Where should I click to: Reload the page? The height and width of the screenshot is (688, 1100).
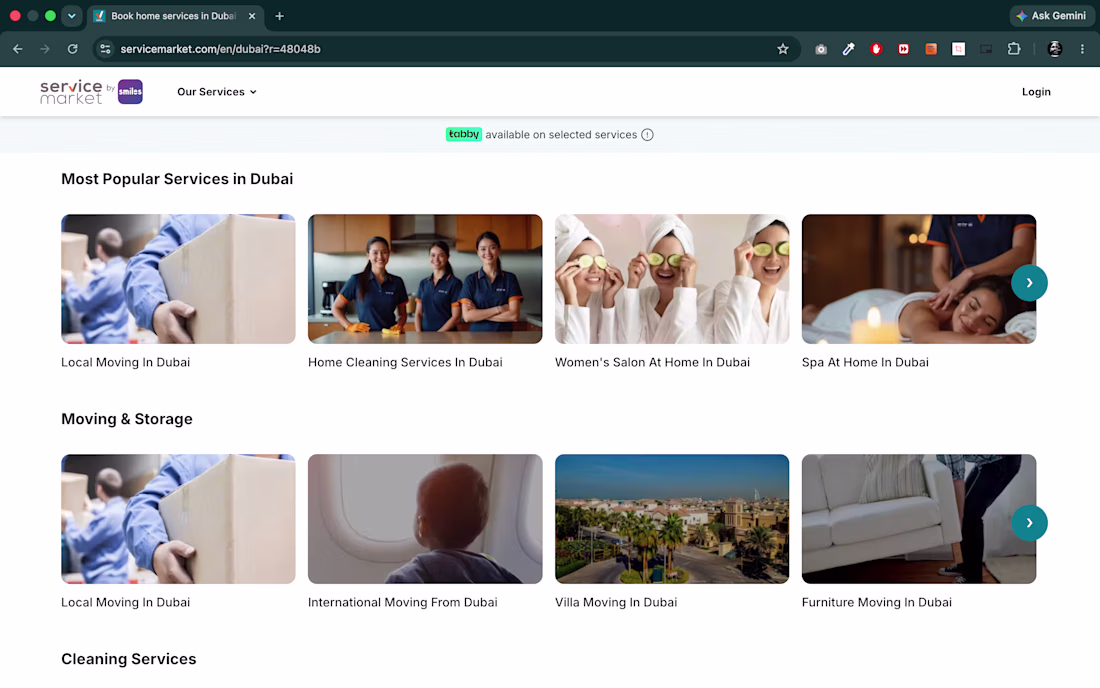pyautogui.click(x=72, y=49)
